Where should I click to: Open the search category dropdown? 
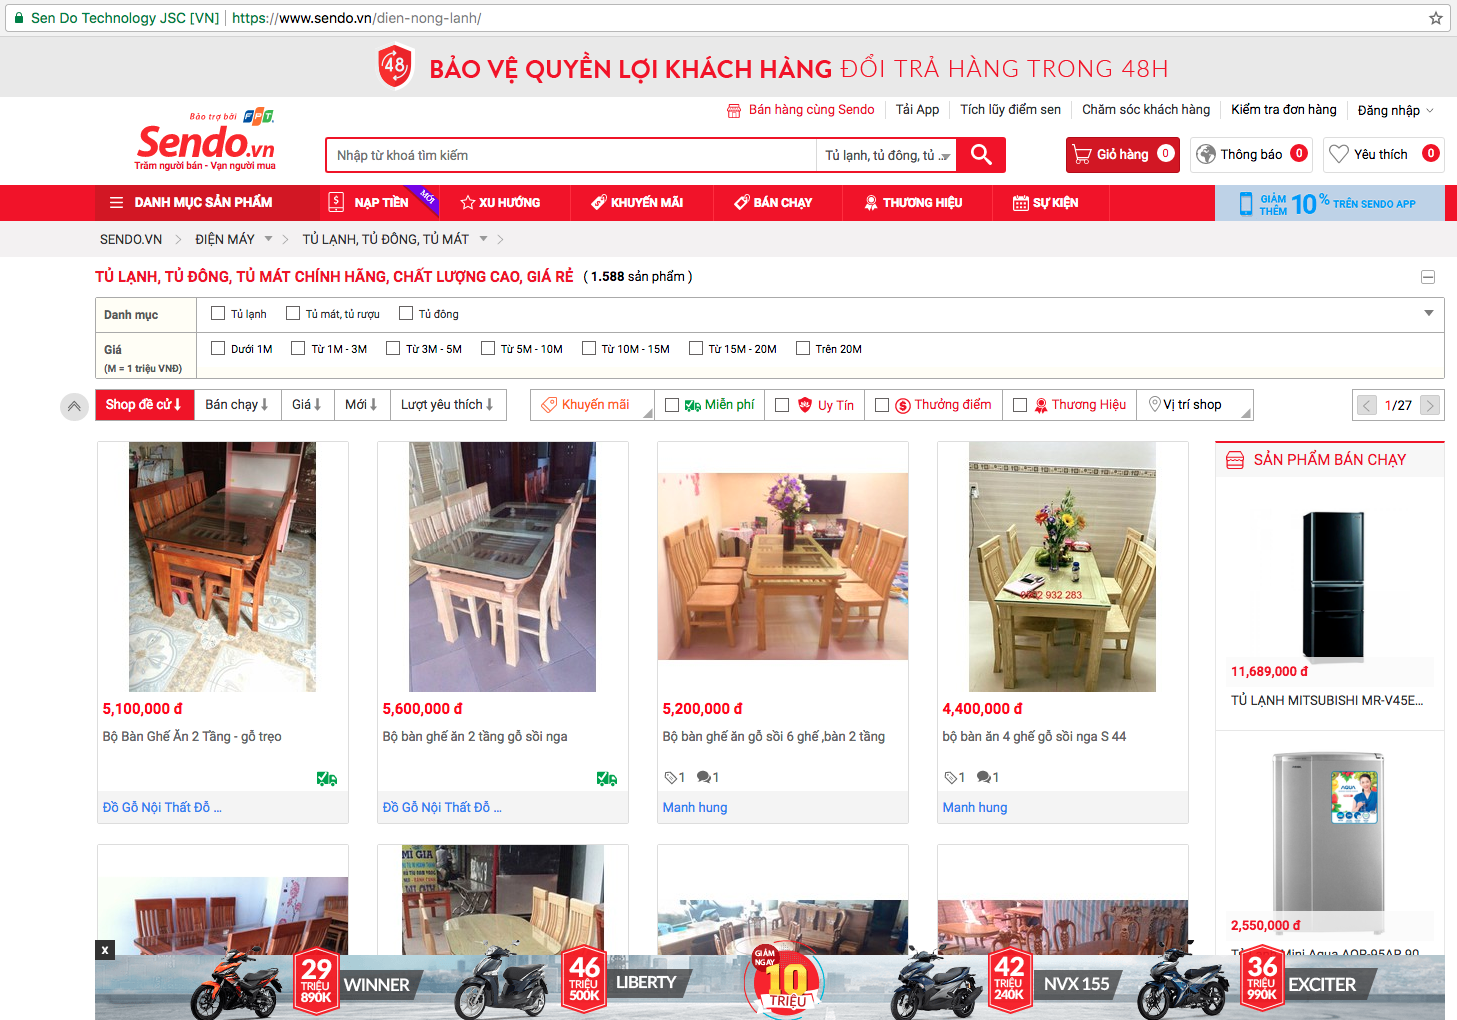[886, 155]
